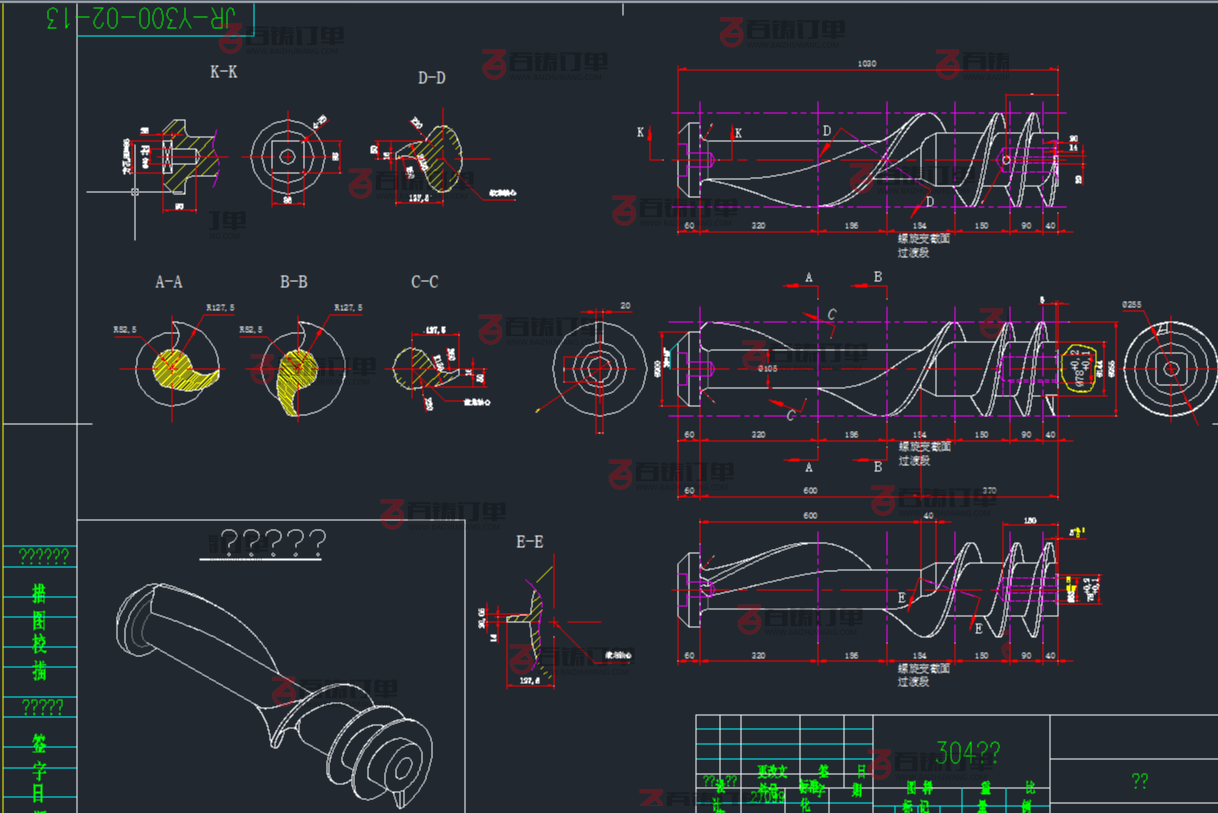Click the K-K section view label
This screenshot has width=1218, height=813.
[223, 72]
